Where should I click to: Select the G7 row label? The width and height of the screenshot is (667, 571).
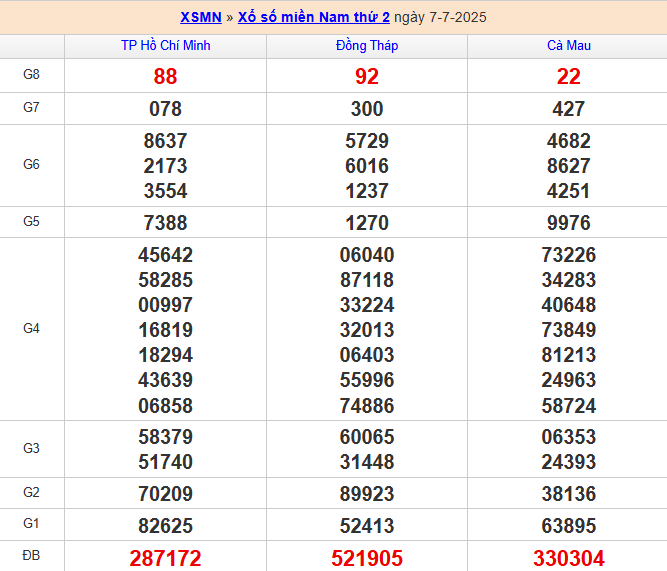pos(31,107)
